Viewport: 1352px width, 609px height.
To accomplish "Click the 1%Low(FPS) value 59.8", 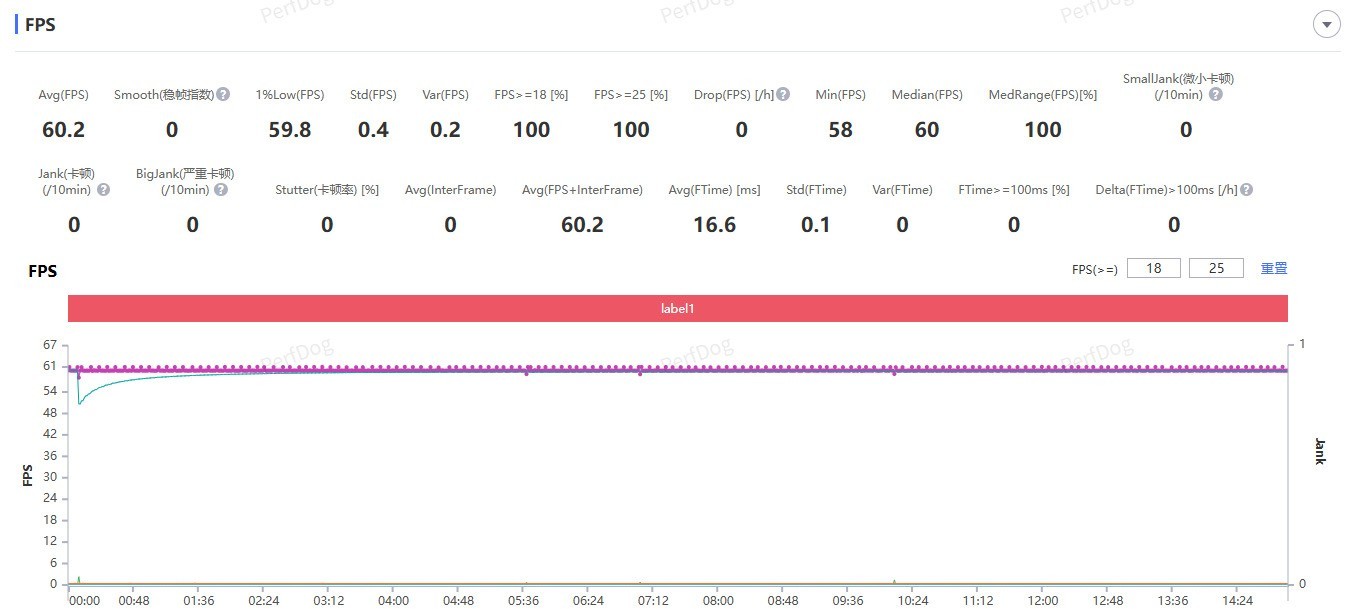I will click(289, 130).
